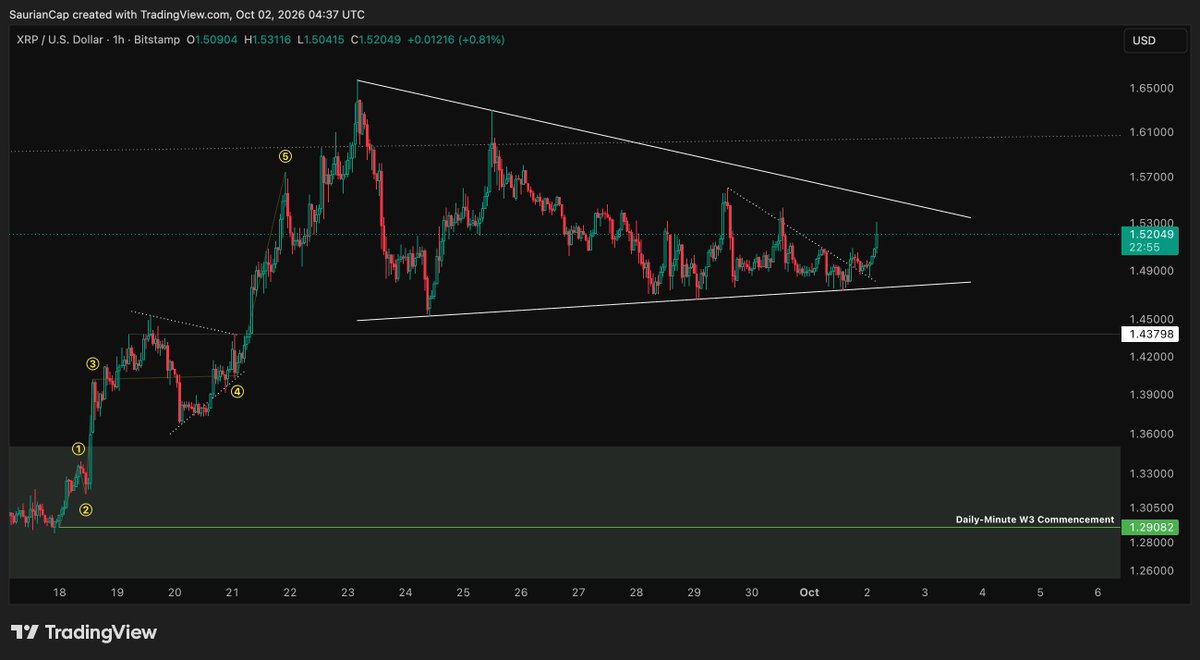Screen dimensions: 1200x660
Task: Click the current price tag 1.52049 on the price axis
Action: [x=1149, y=240]
